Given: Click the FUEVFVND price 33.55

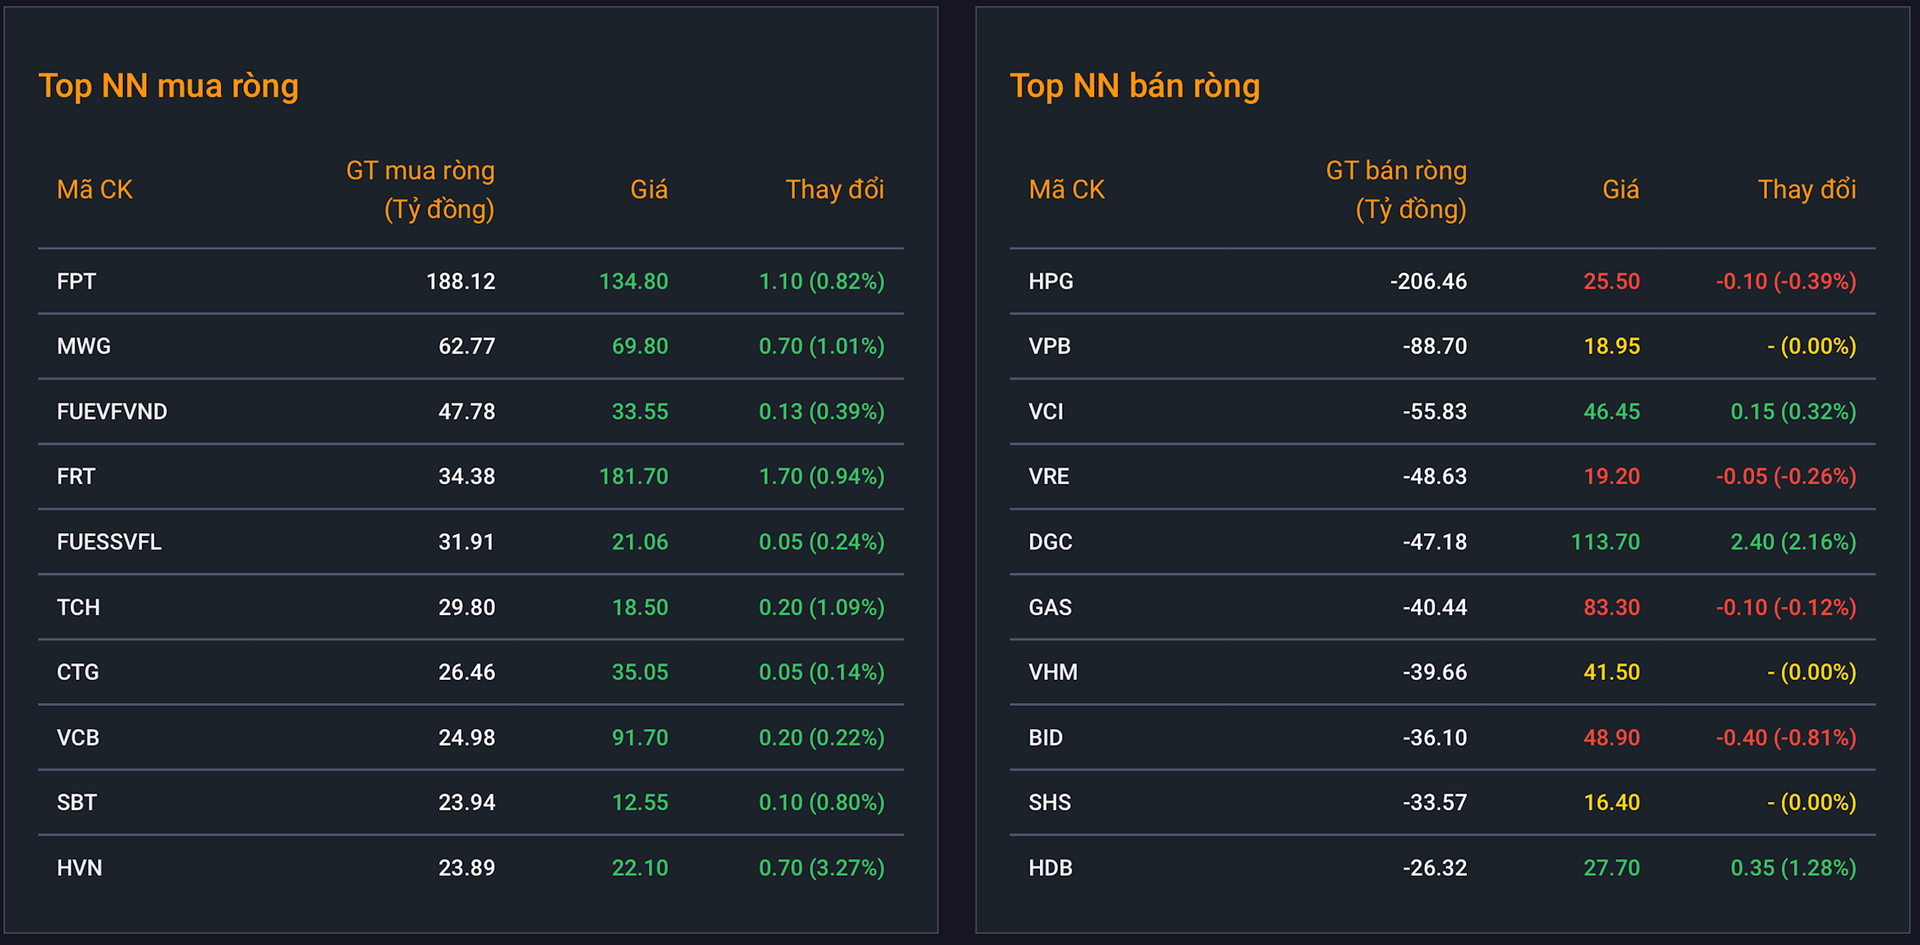Looking at the screenshot, I should tap(640, 412).
